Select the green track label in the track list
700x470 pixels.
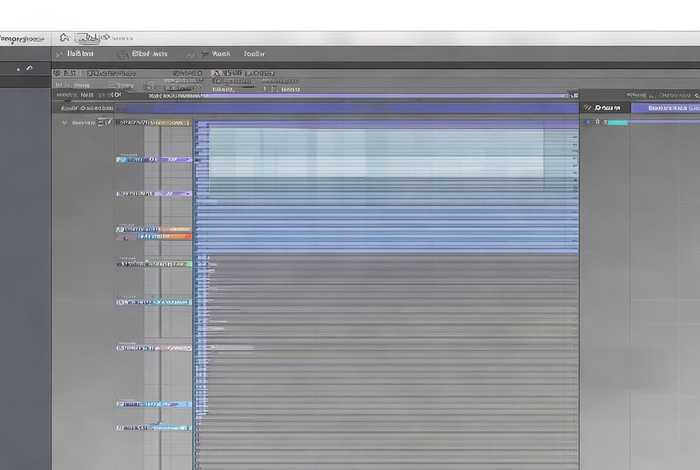coord(155,264)
